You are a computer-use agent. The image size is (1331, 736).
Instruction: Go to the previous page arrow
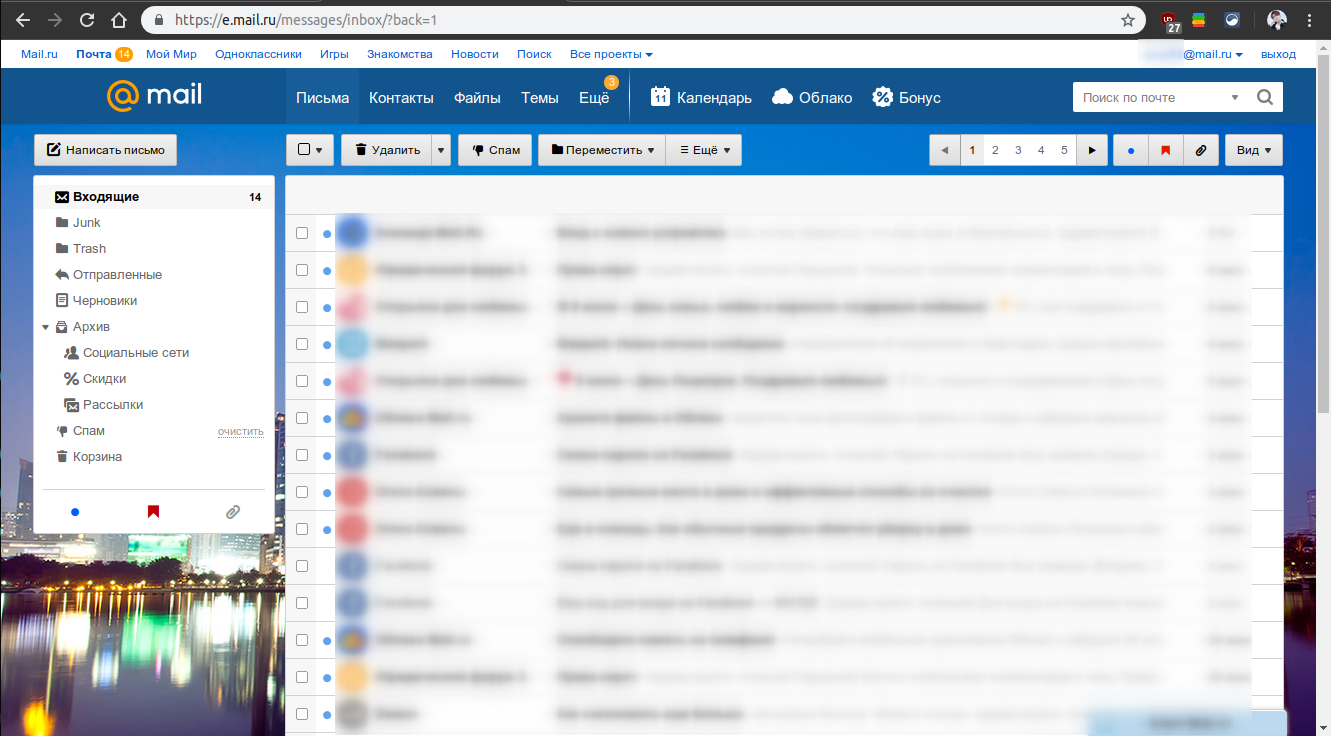point(944,150)
